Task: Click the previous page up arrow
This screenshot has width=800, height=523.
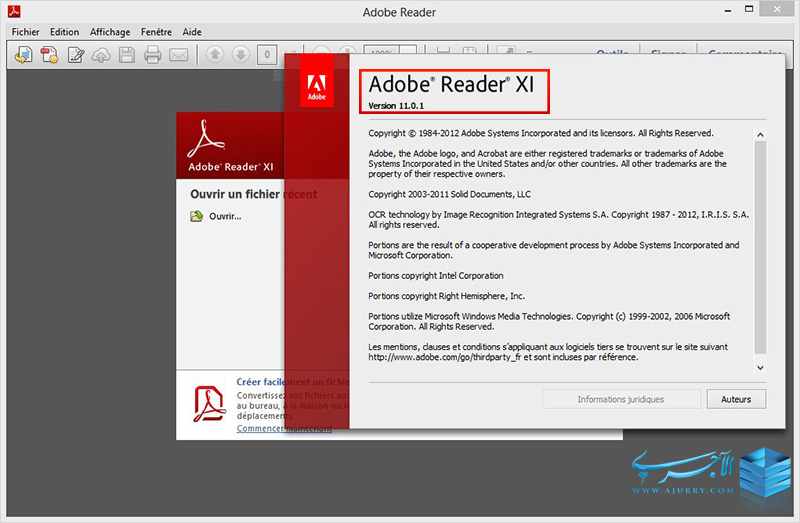Action: 215,54
